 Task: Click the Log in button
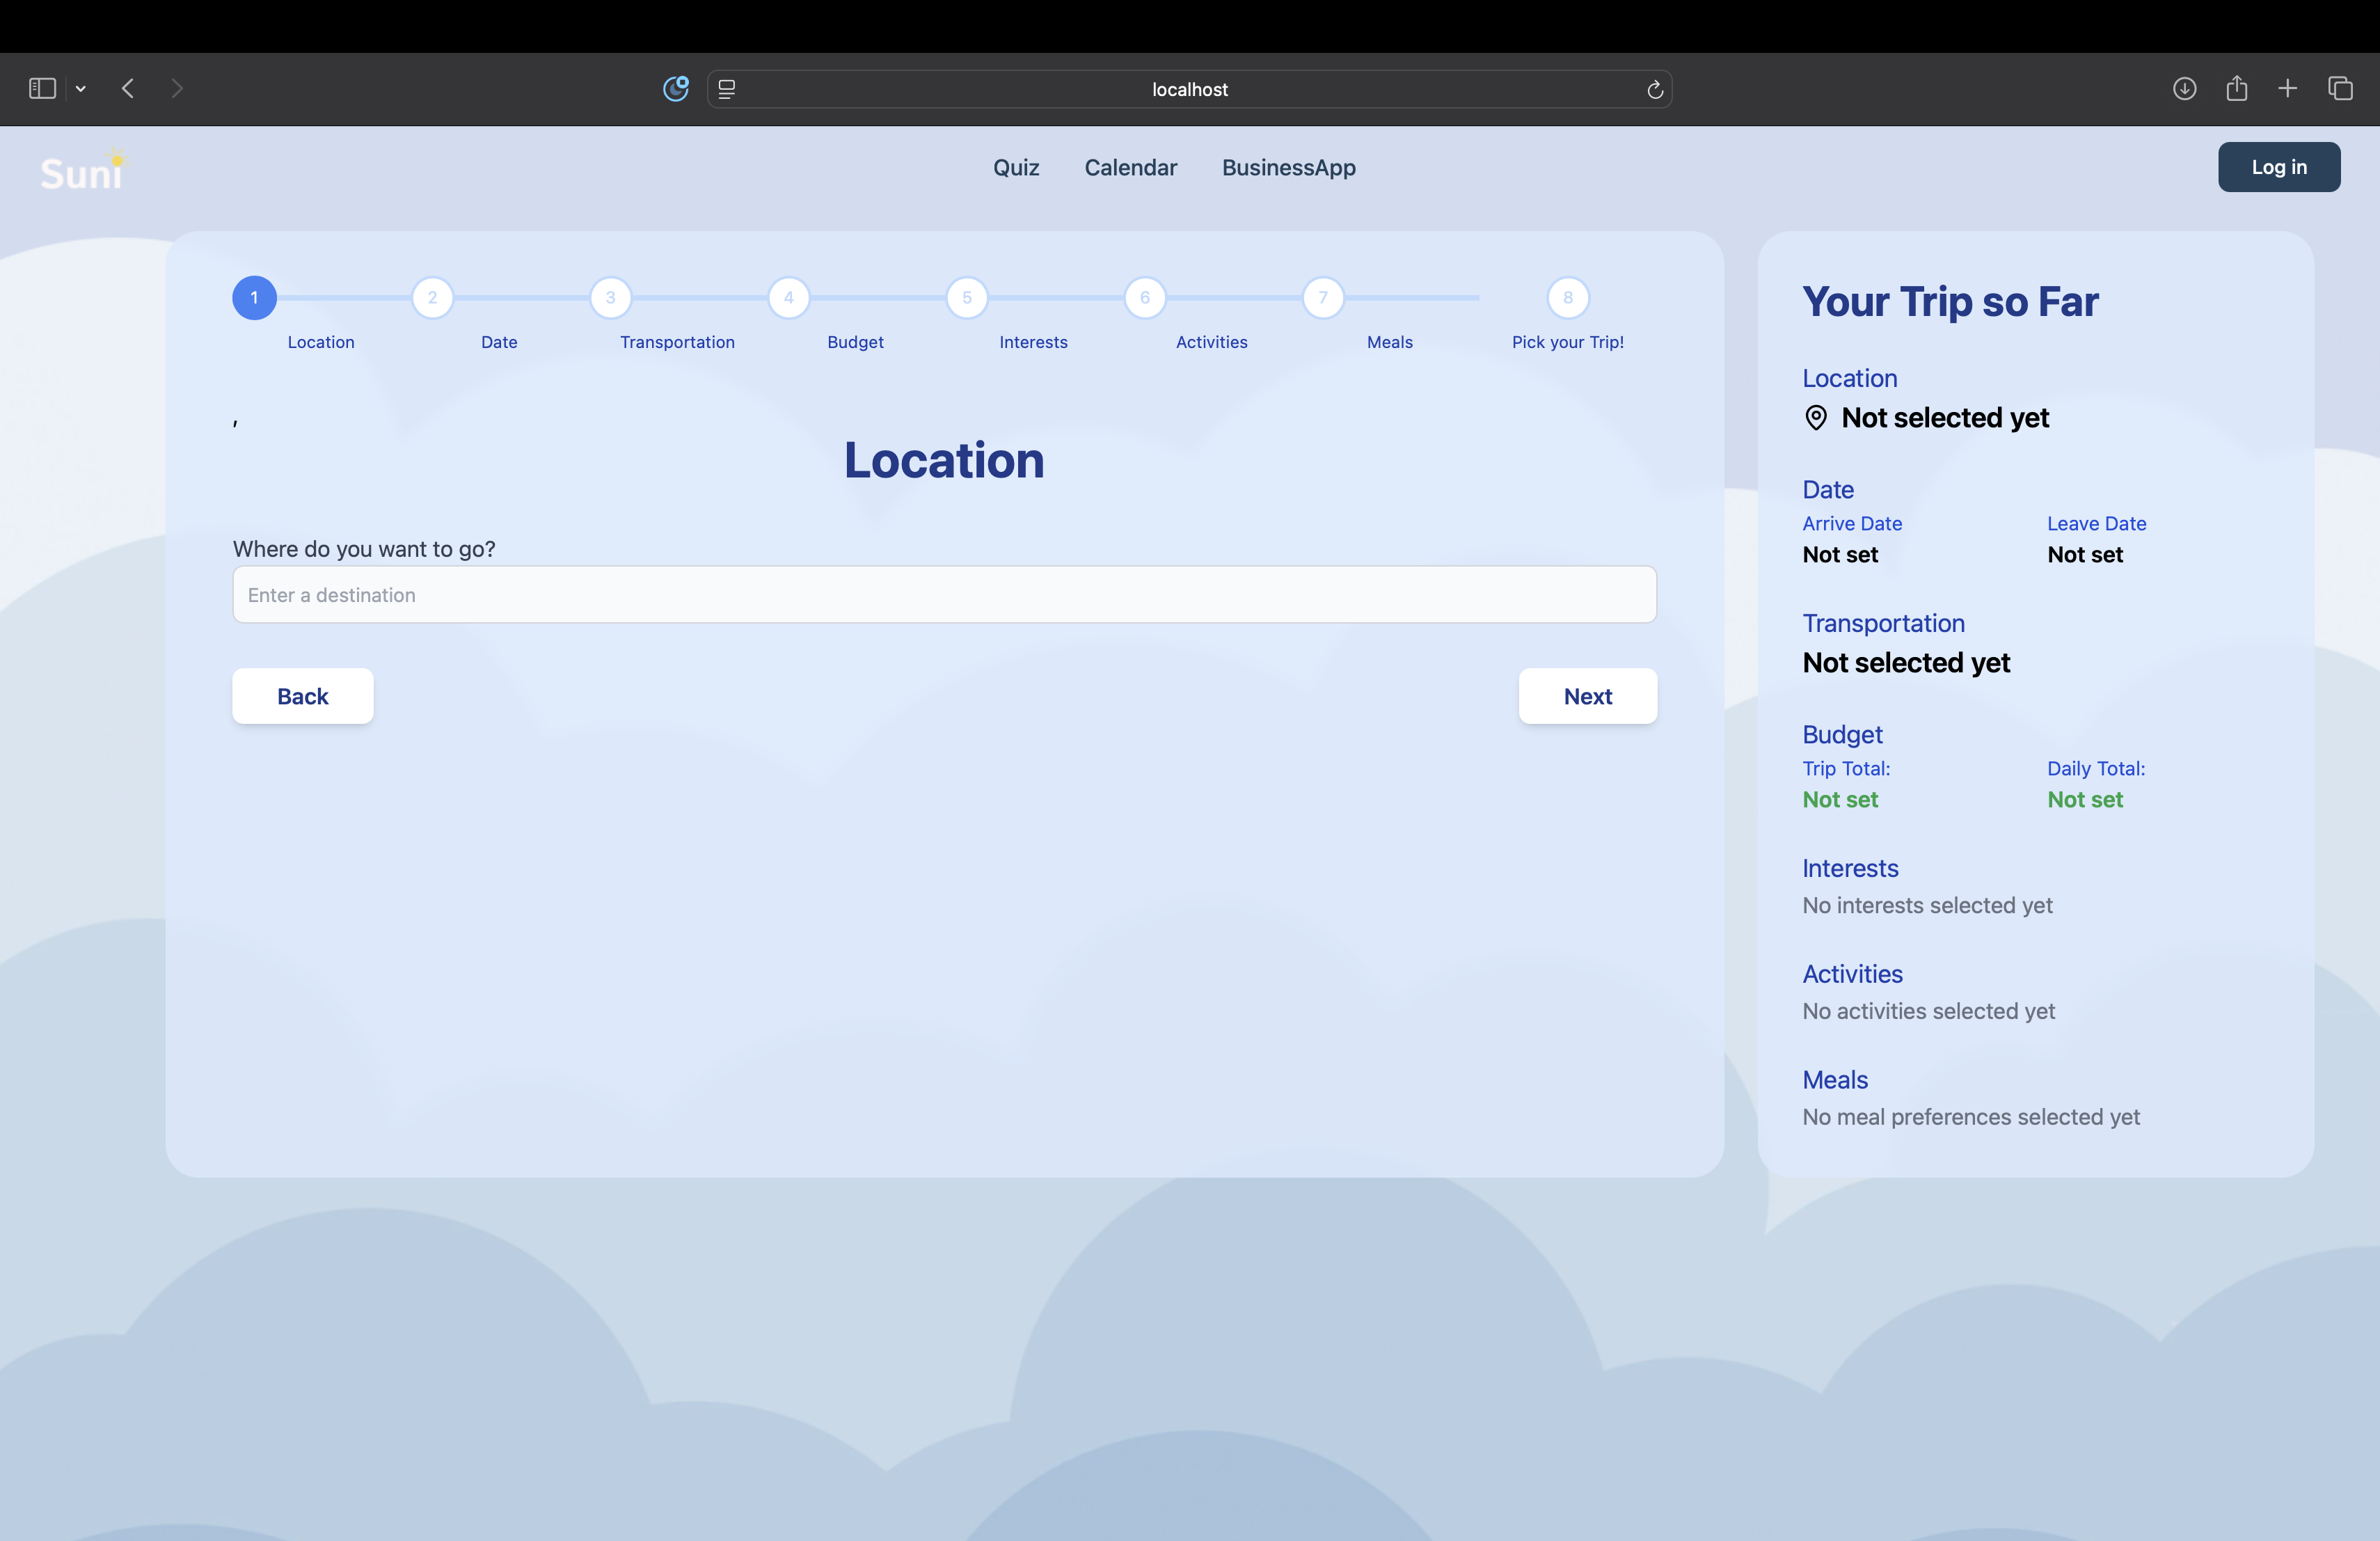coord(2279,167)
